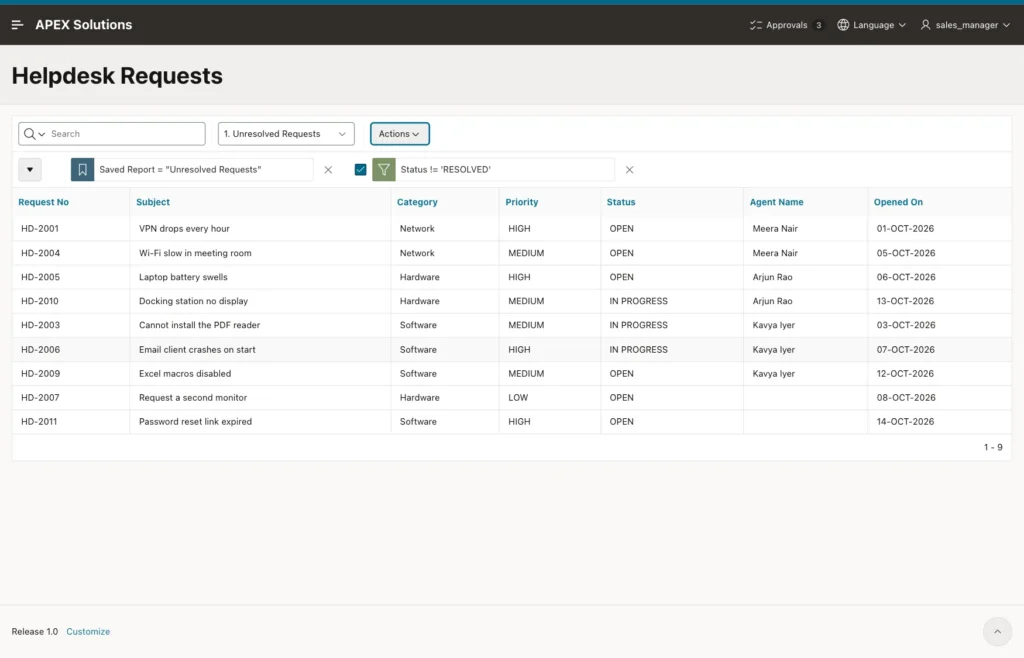Image resolution: width=1024 pixels, height=658 pixels.
Task: Click the subject 'Request a second monitor'
Action: [x=193, y=398]
